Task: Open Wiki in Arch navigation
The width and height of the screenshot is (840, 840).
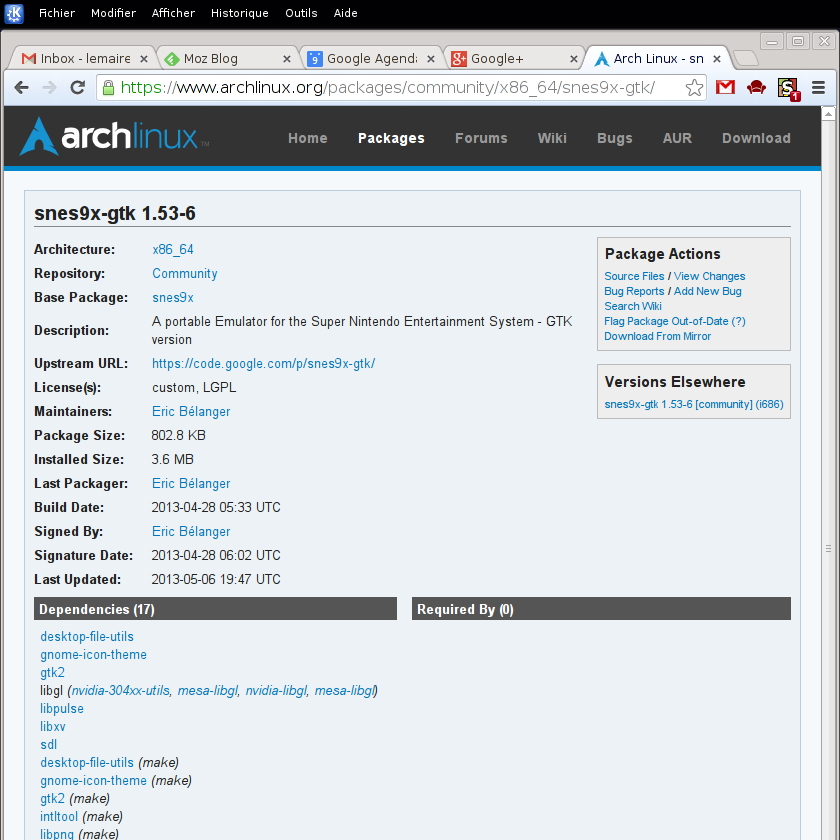Action: click(x=552, y=138)
